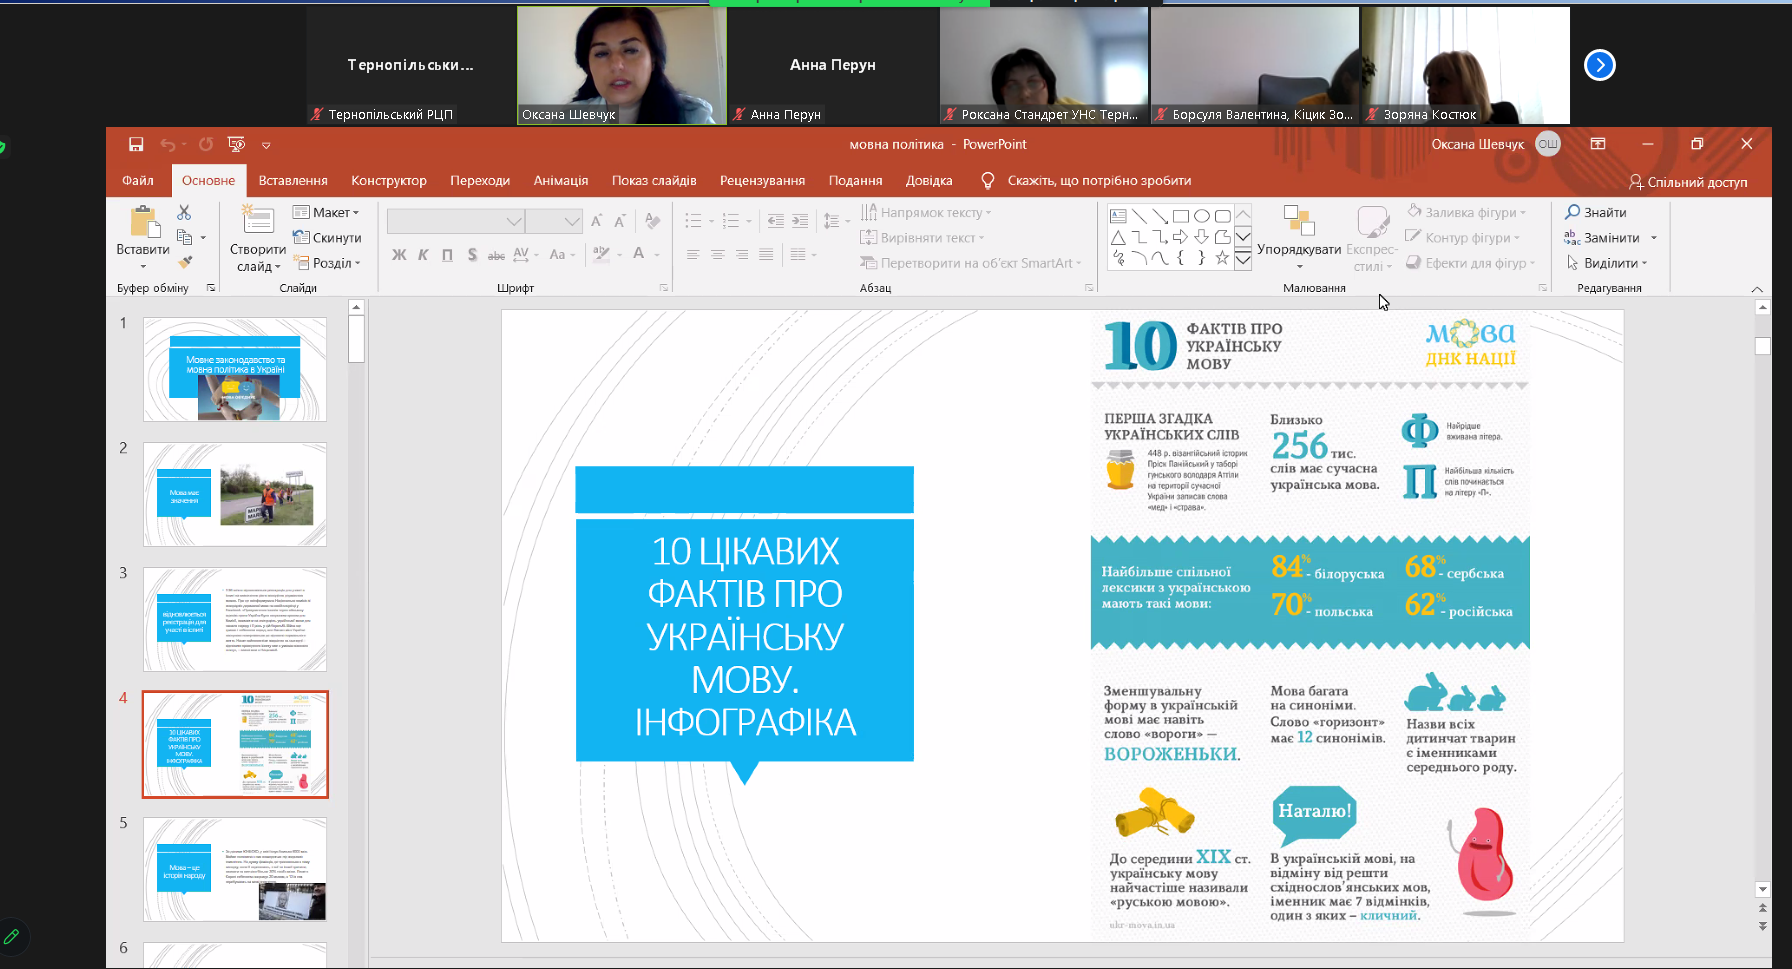Toggle underline П formatting

pyautogui.click(x=447, y=255)
